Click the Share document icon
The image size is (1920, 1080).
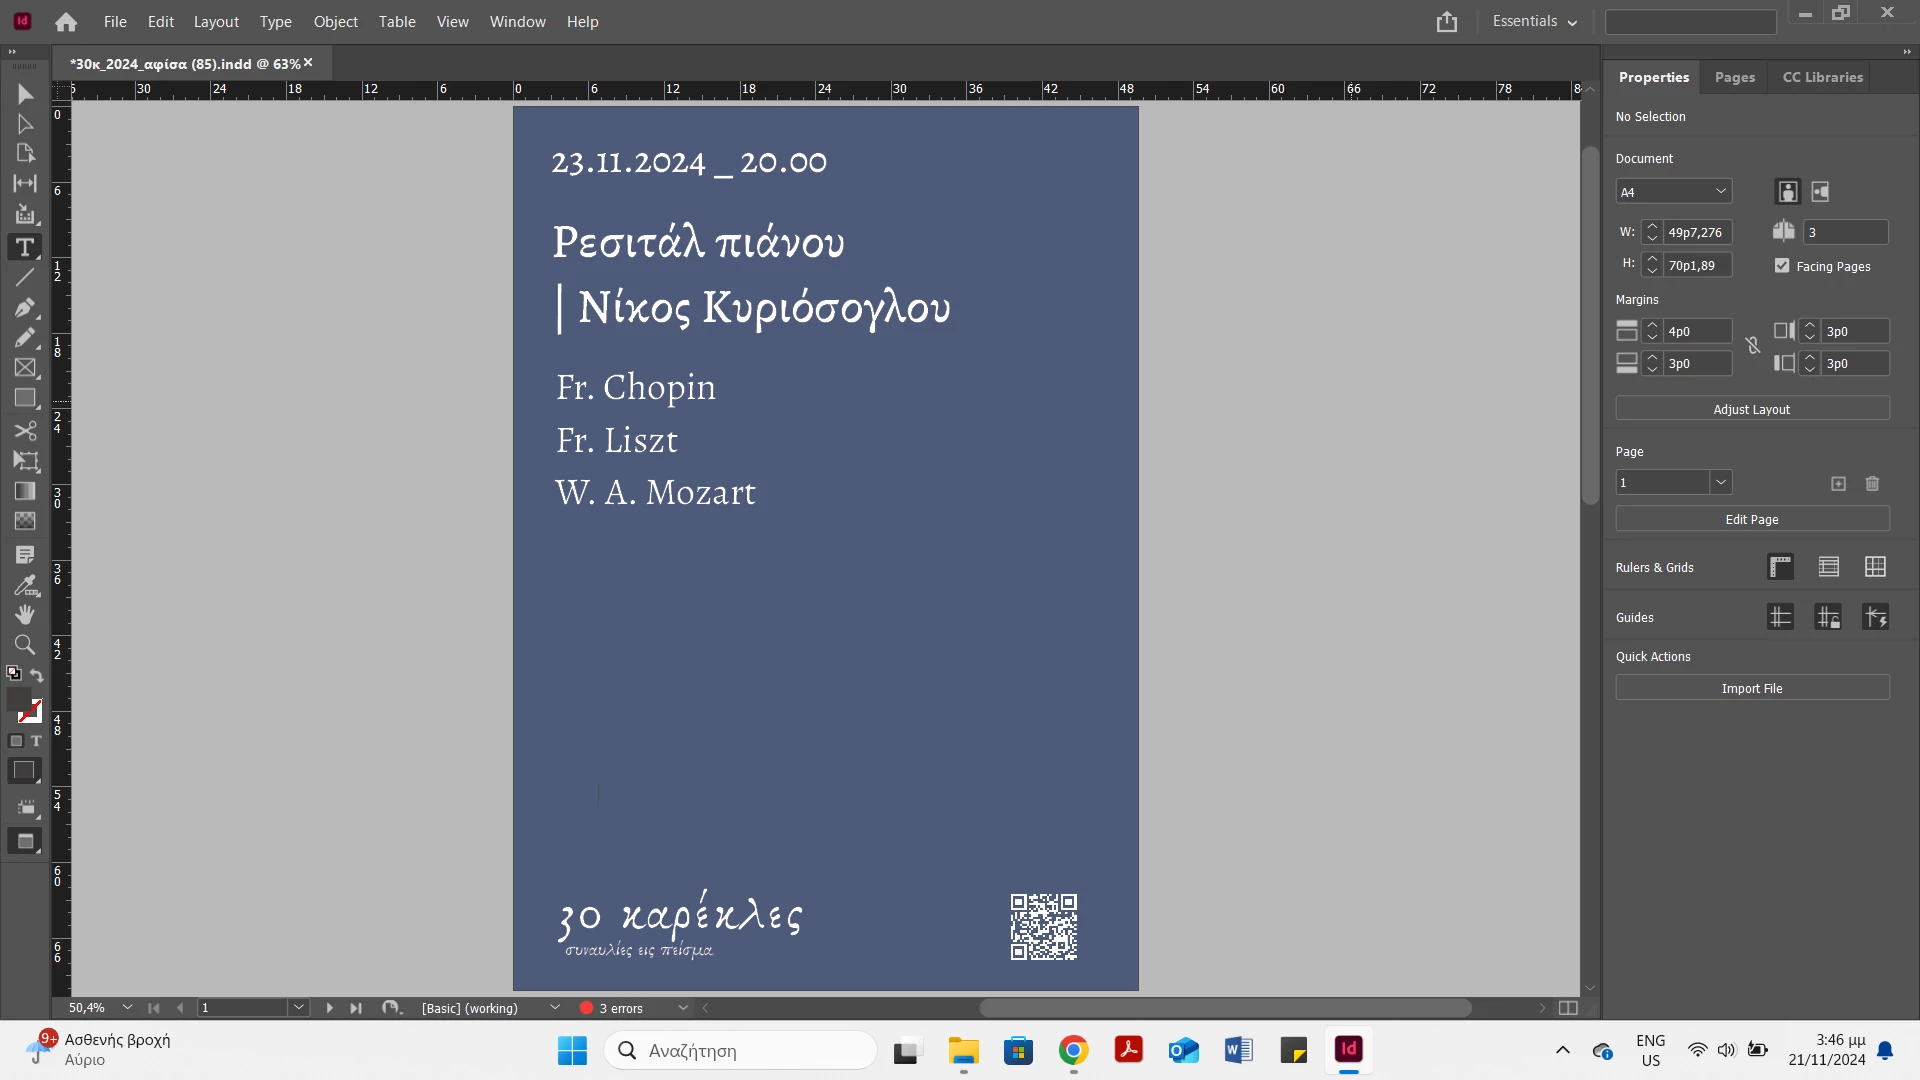point(1447,22)
